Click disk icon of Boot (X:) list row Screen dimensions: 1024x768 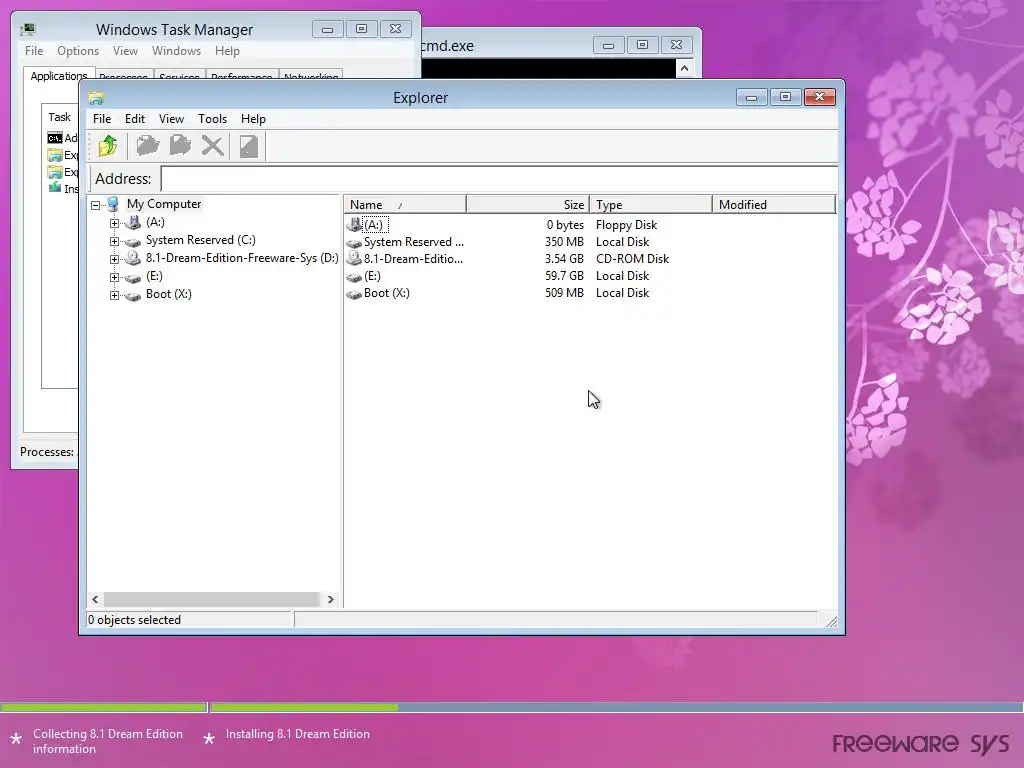coord(354,294)
